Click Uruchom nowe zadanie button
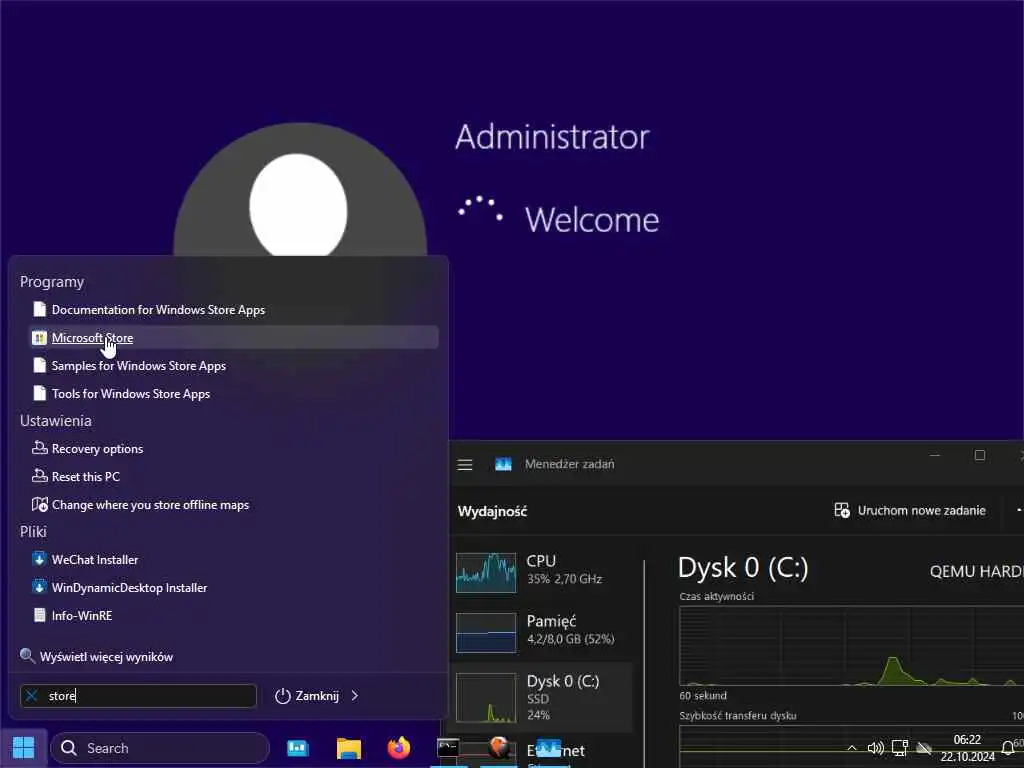The width and height of the screenshot is (1024, 768). coord(910,510)
